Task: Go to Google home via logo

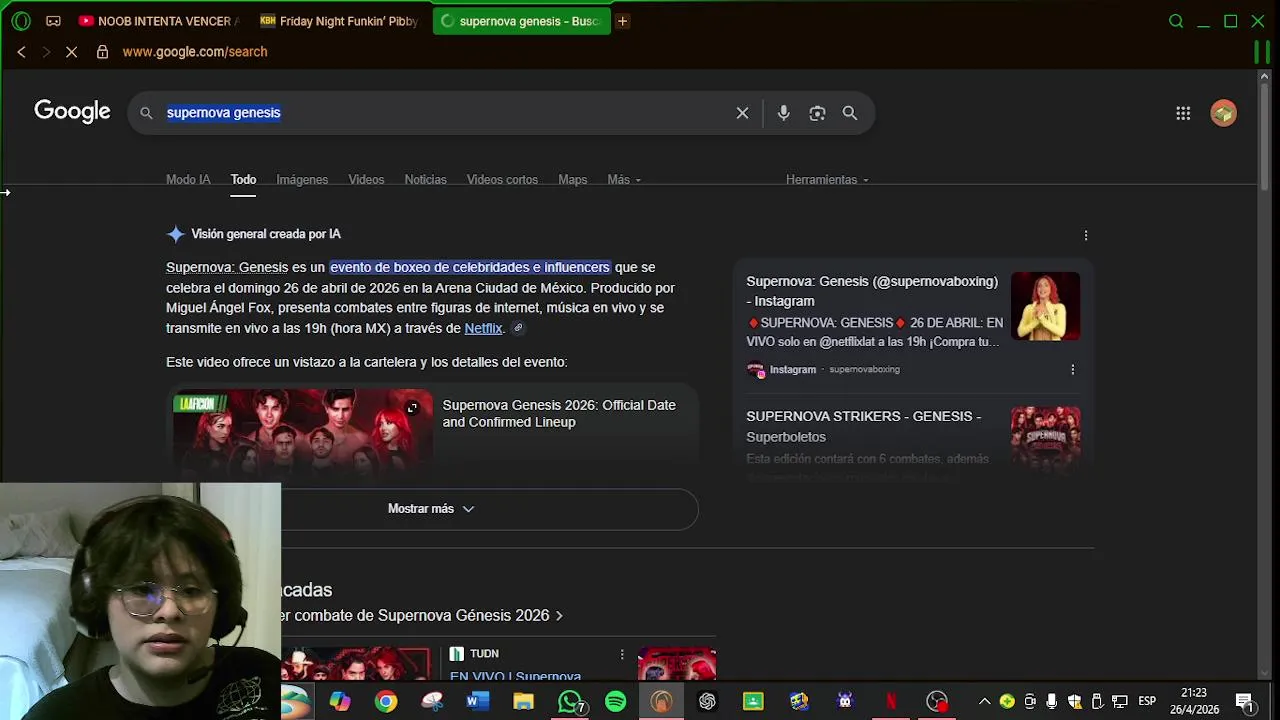Action: 72,111
